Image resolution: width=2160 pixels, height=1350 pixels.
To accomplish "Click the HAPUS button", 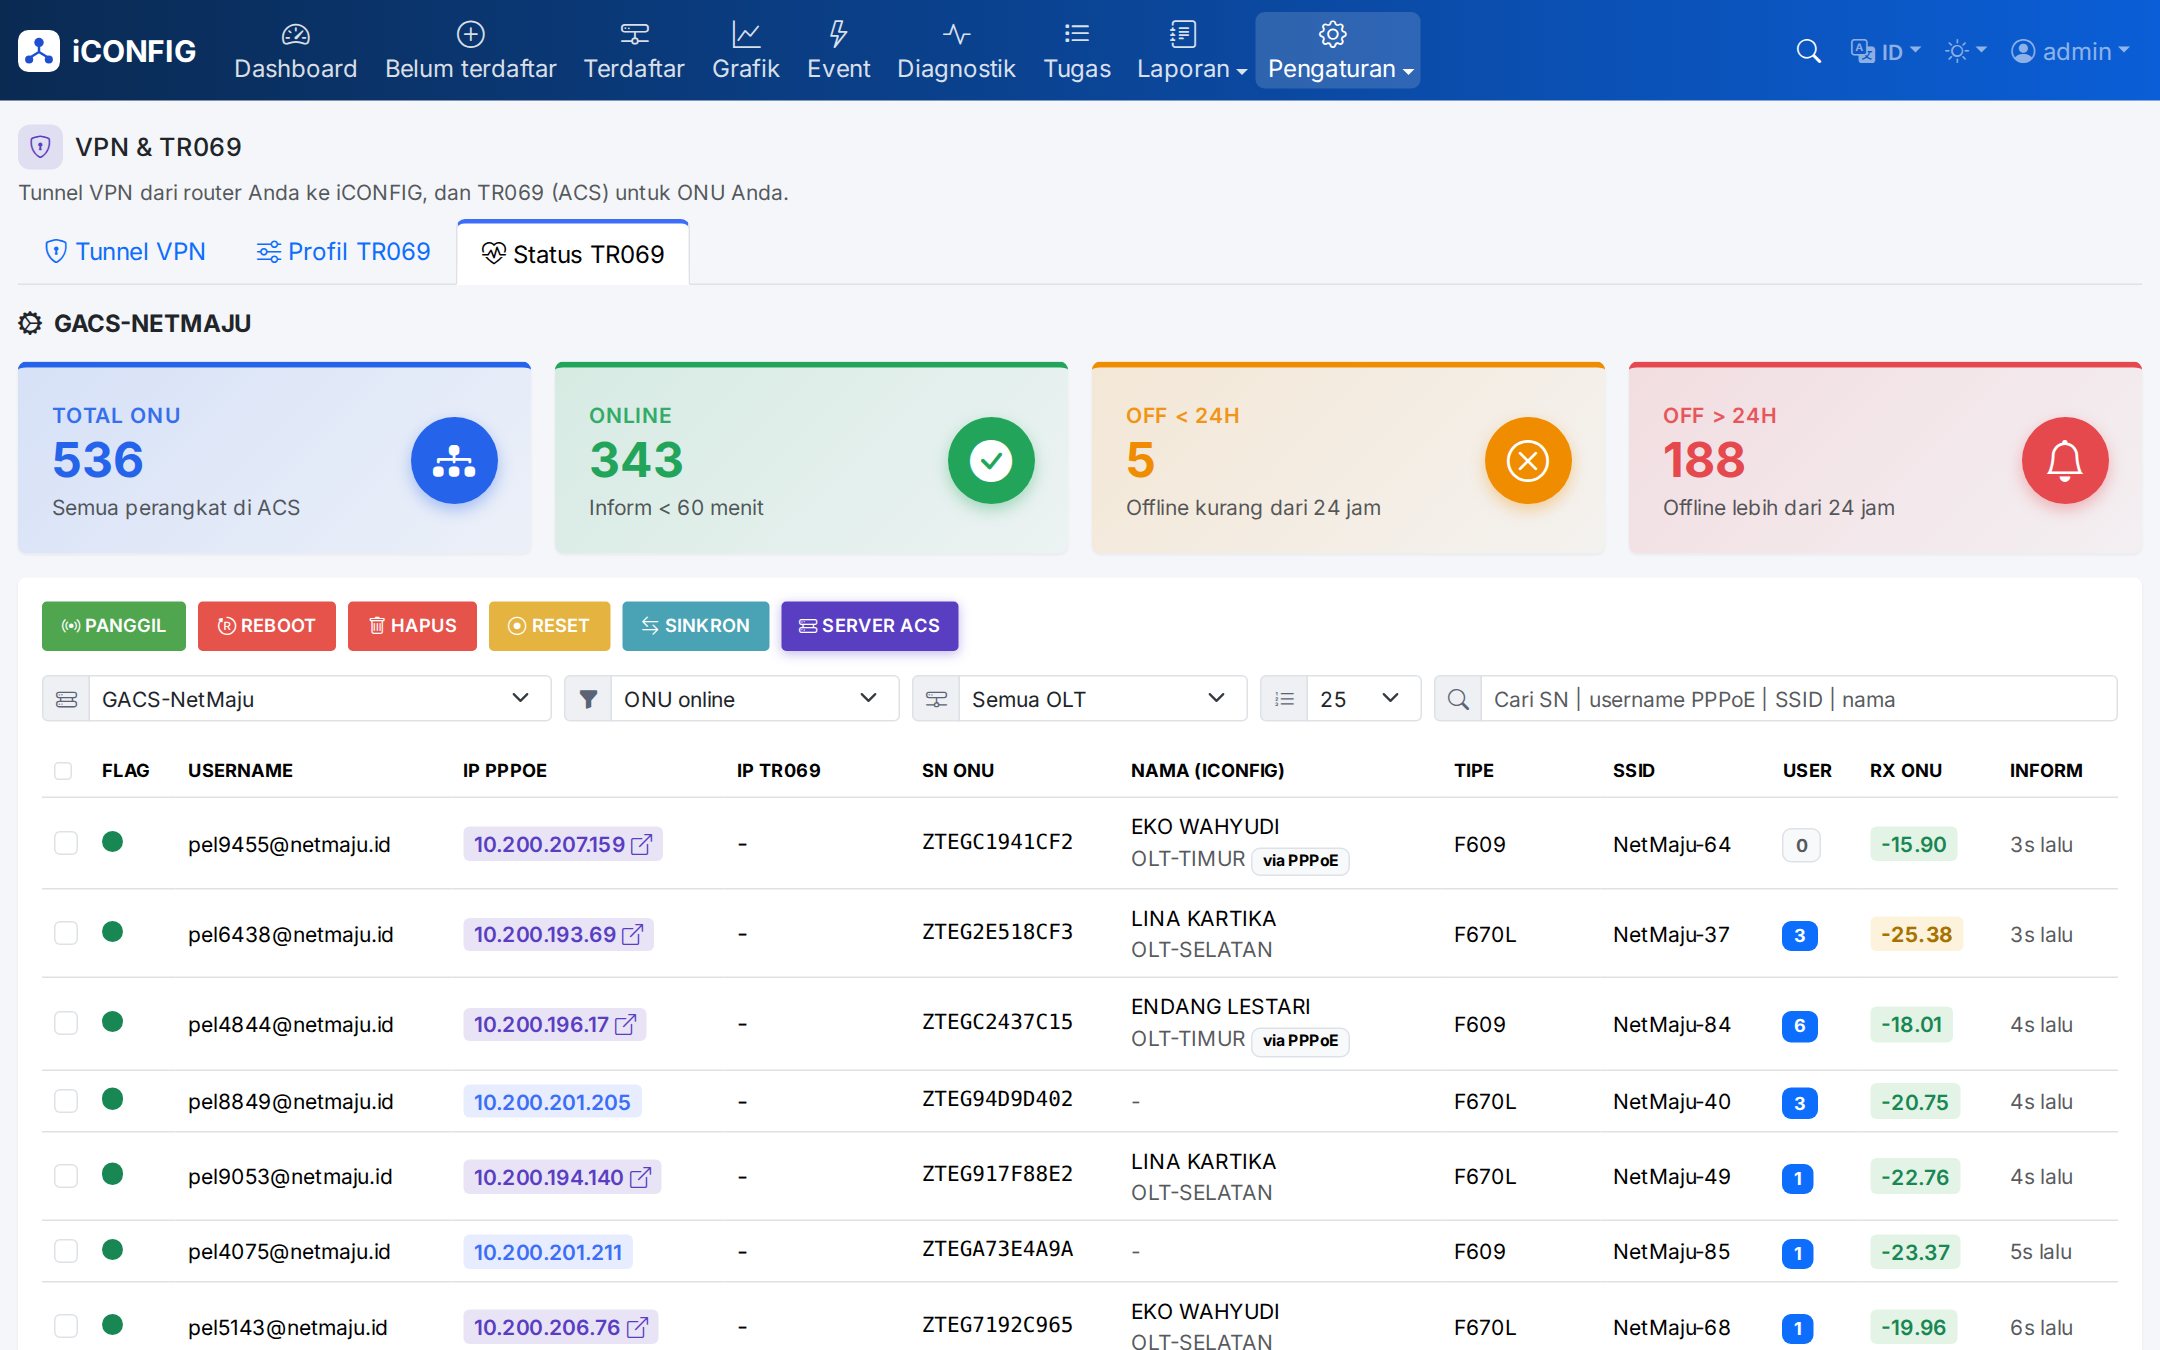I will click(412, 626).
